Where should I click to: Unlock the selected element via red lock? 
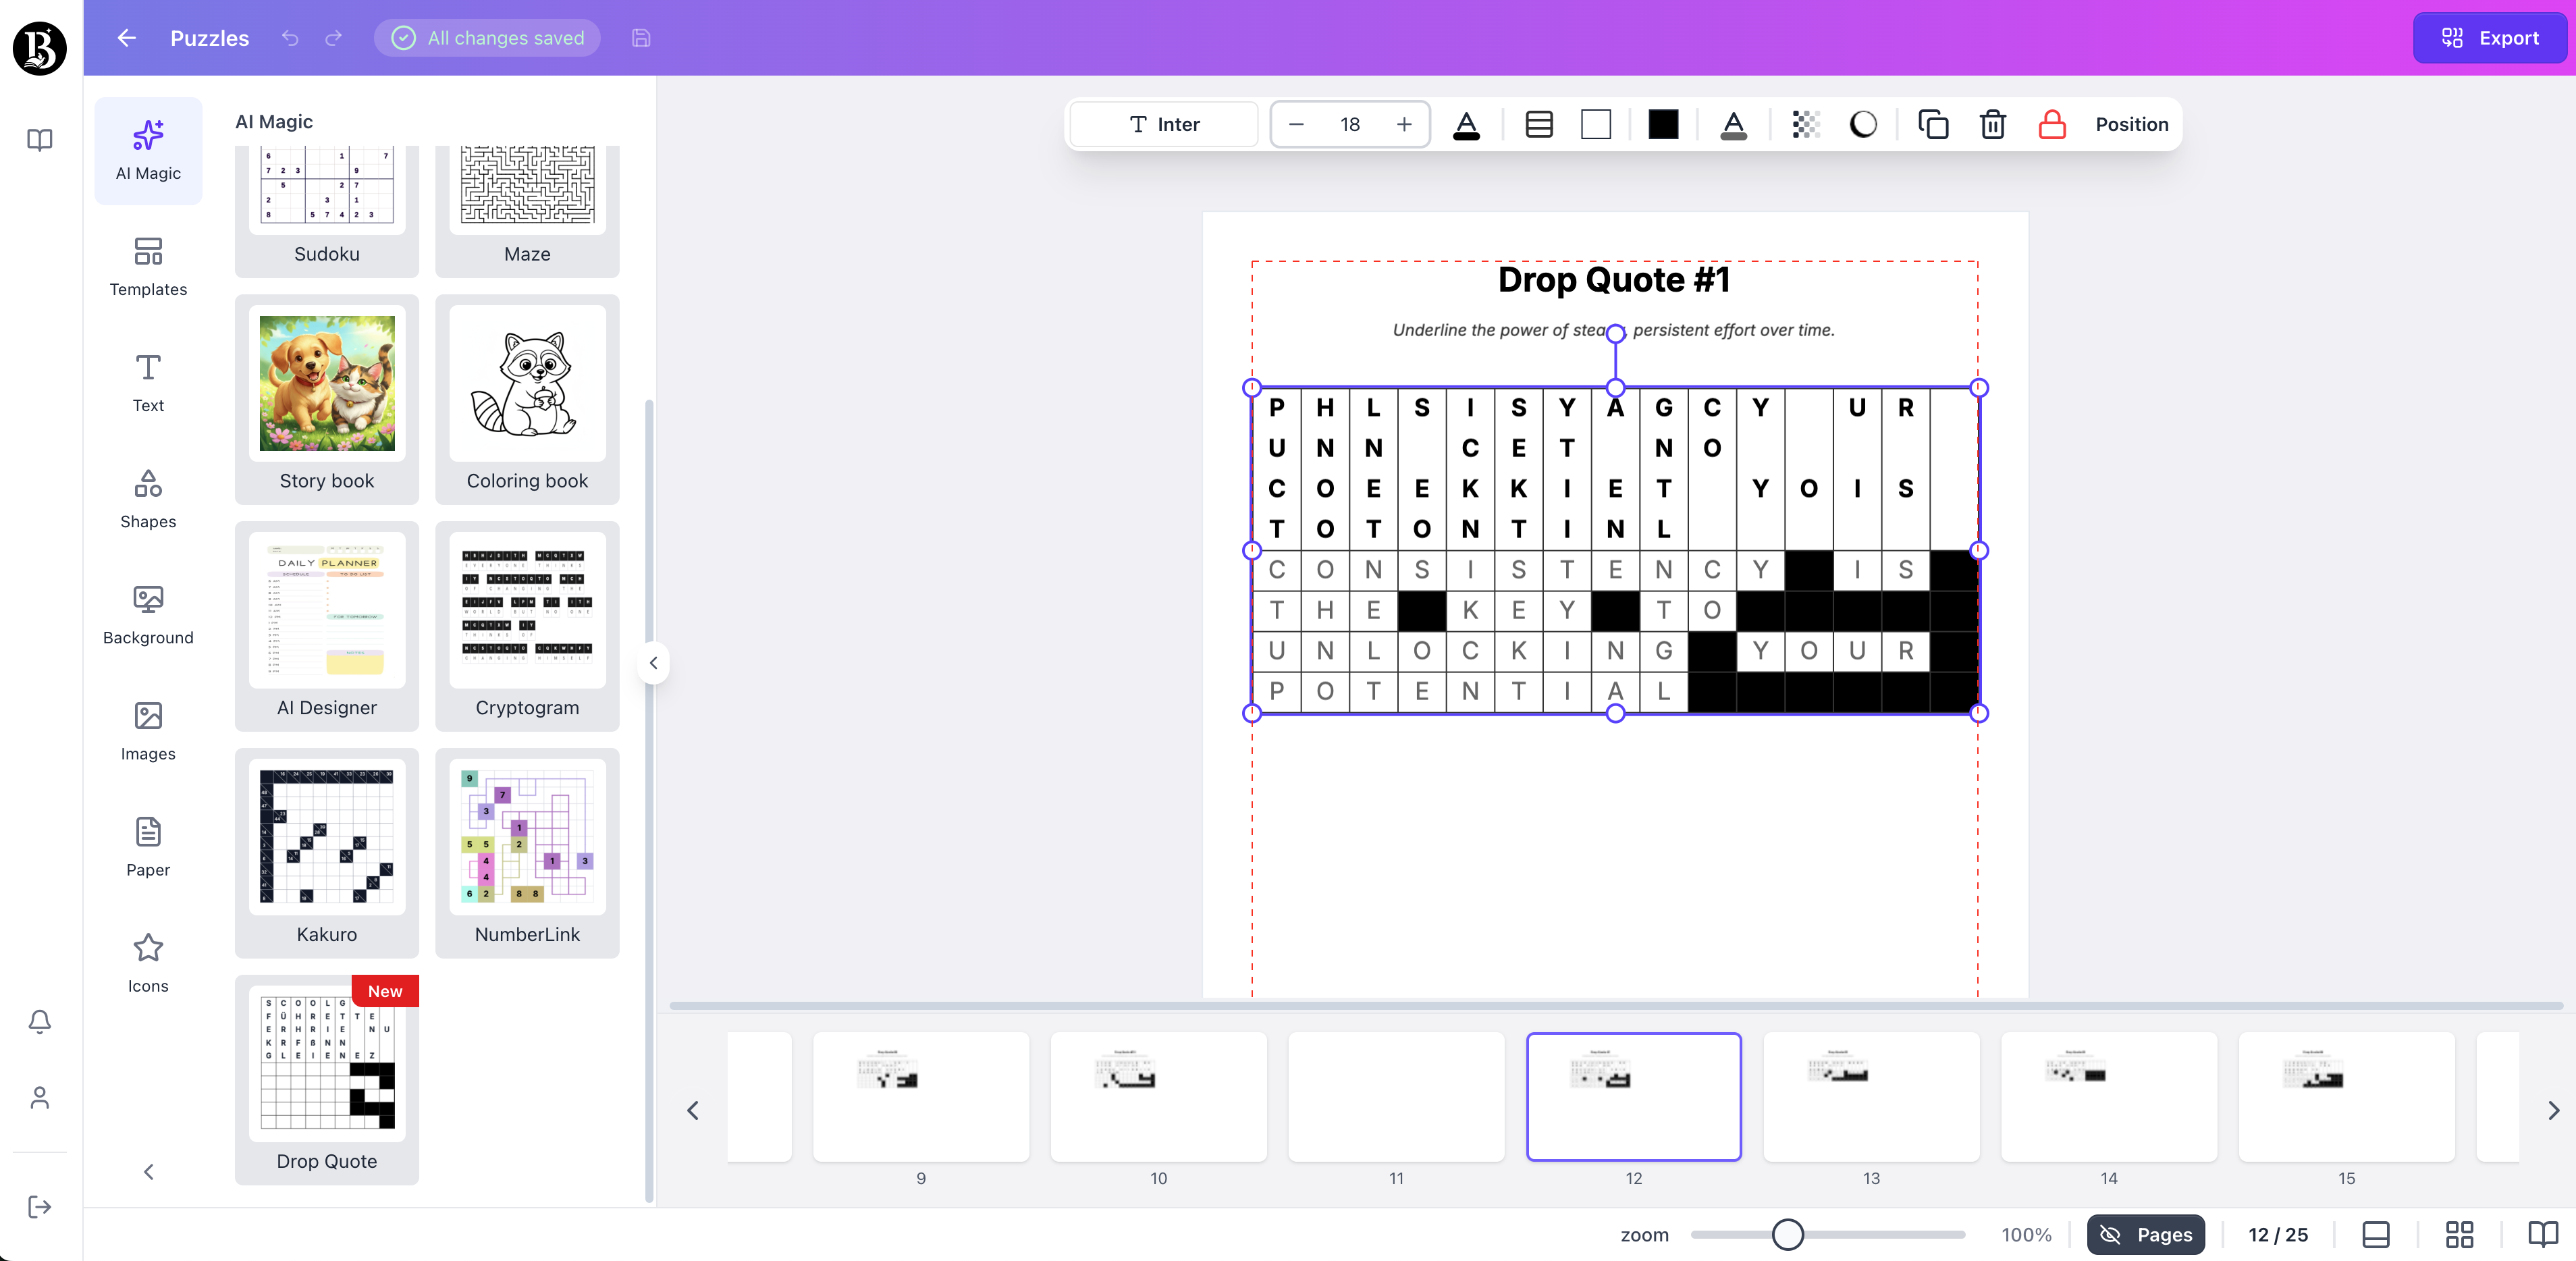click(x=2052, y=124)
